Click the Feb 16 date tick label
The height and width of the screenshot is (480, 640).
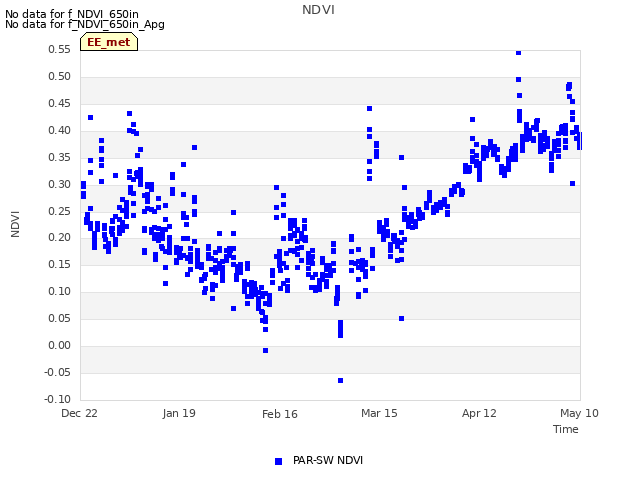click(280, 414)
